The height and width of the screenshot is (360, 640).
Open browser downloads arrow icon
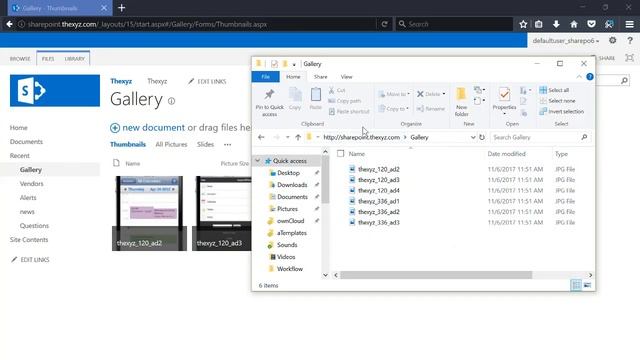click(x=556, y=24)
